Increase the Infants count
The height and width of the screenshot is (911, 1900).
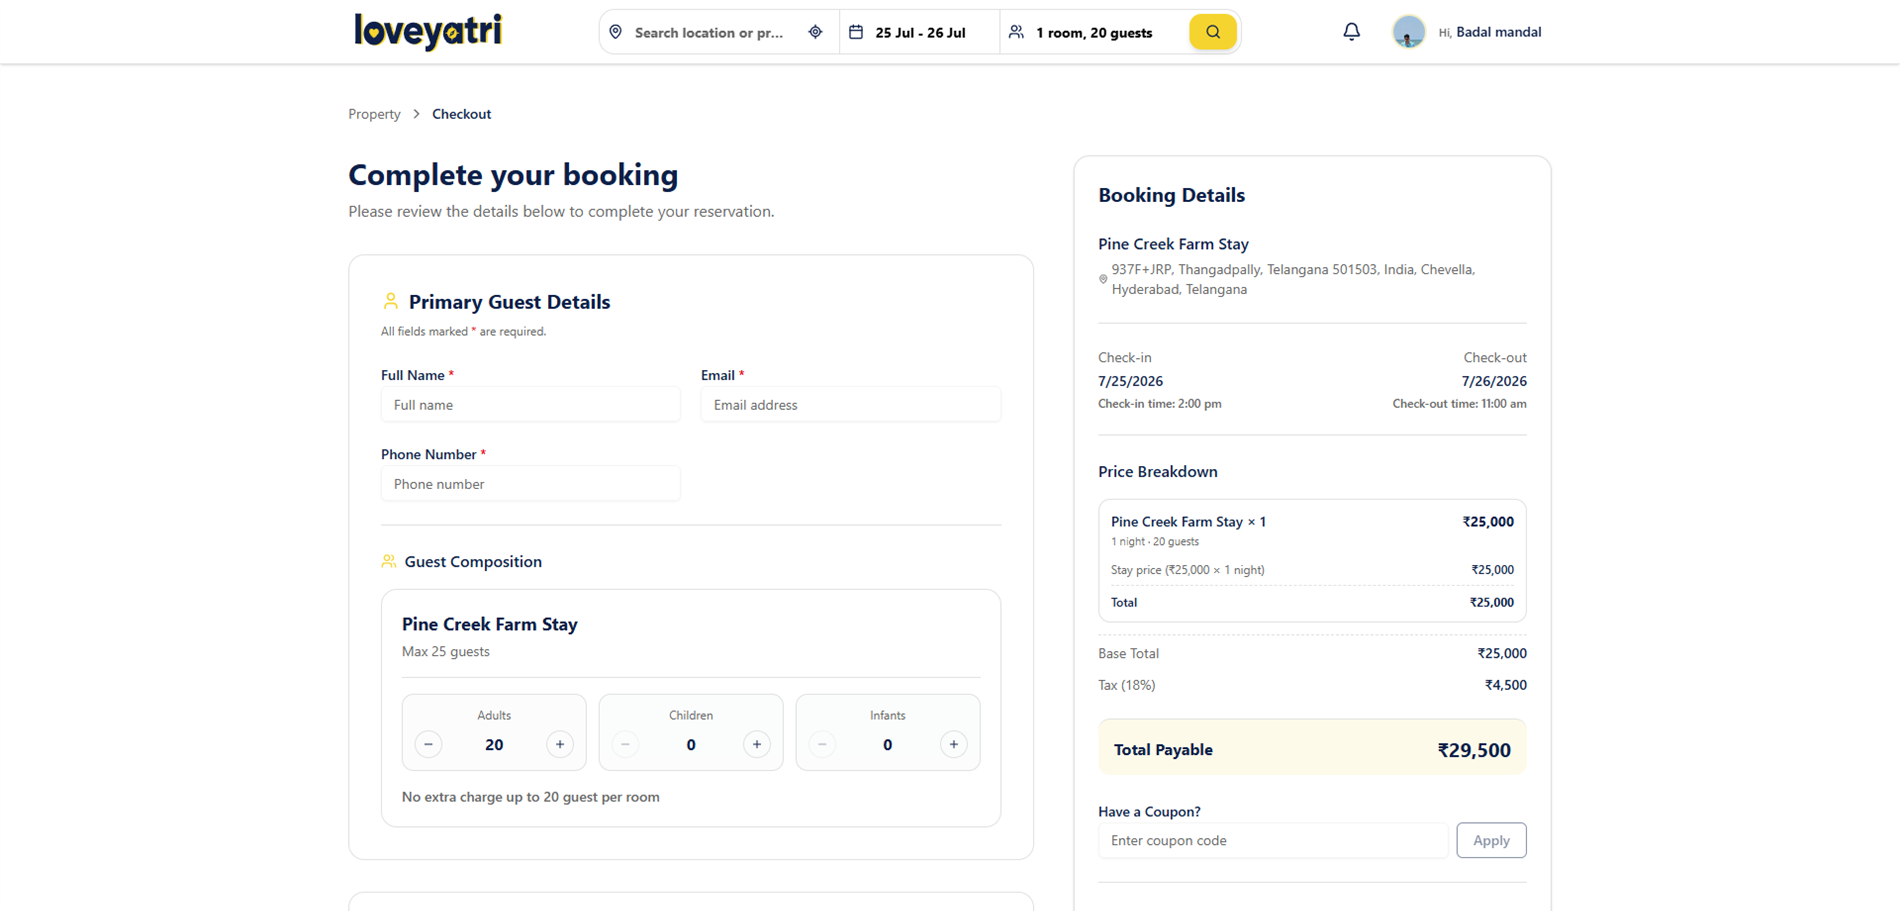click(x=954, y=744)
